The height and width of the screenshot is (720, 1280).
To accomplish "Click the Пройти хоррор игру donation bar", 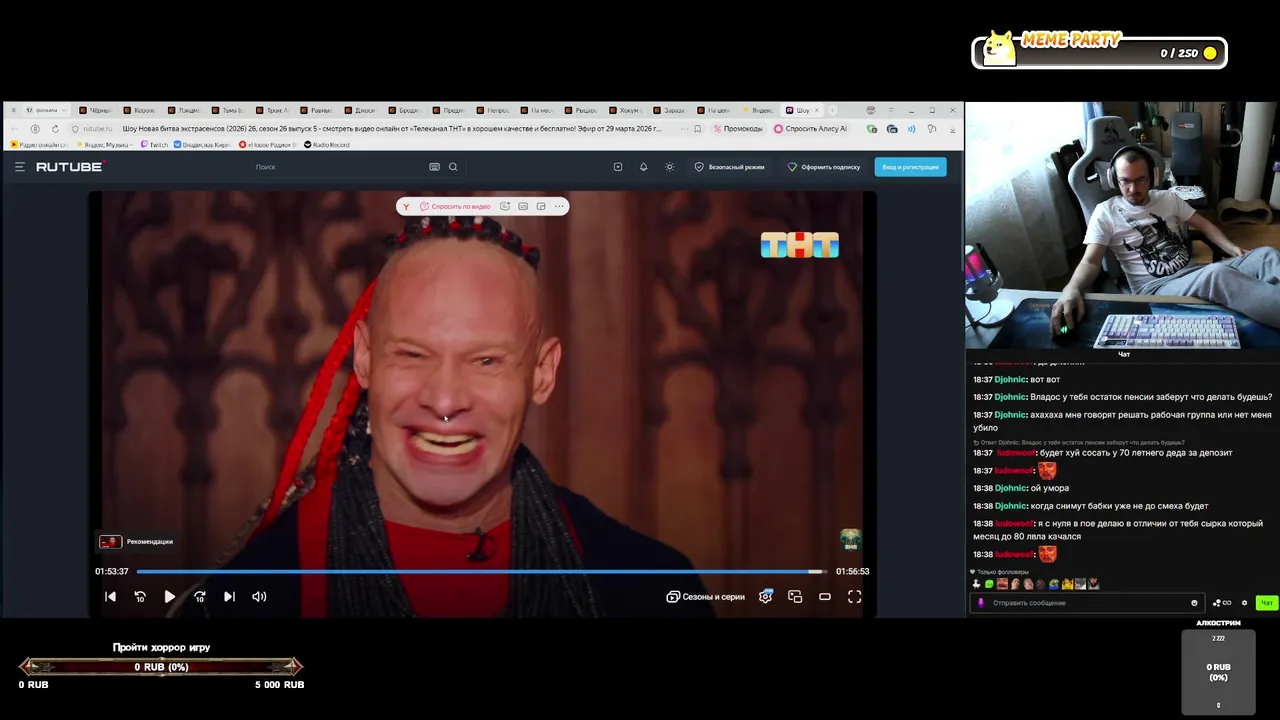I will 161,666.
